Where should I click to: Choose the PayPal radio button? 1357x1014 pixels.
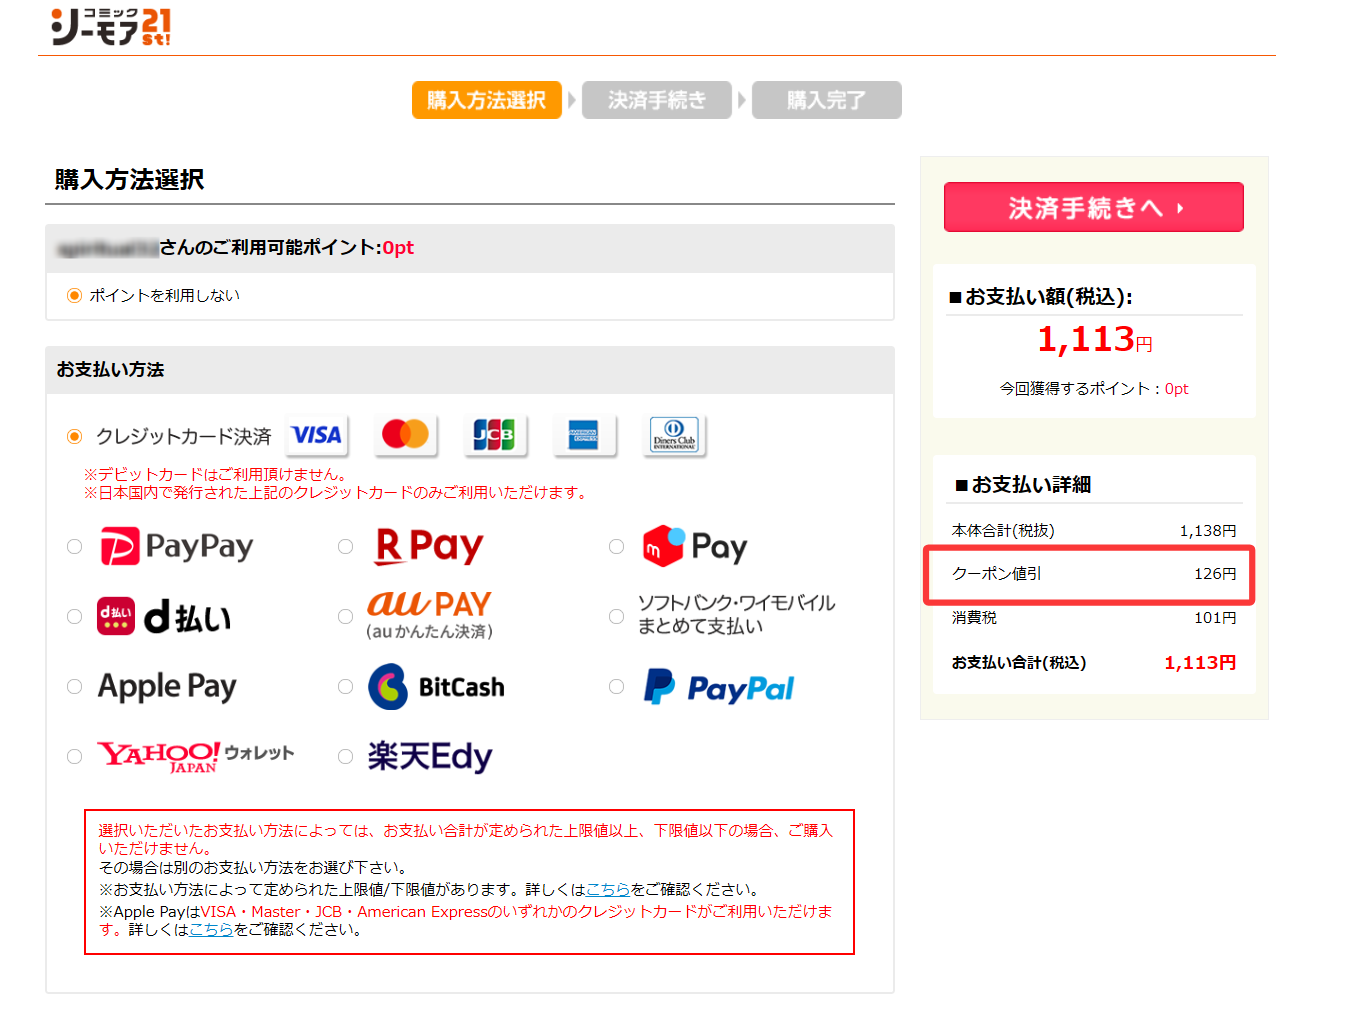[616, 686]
